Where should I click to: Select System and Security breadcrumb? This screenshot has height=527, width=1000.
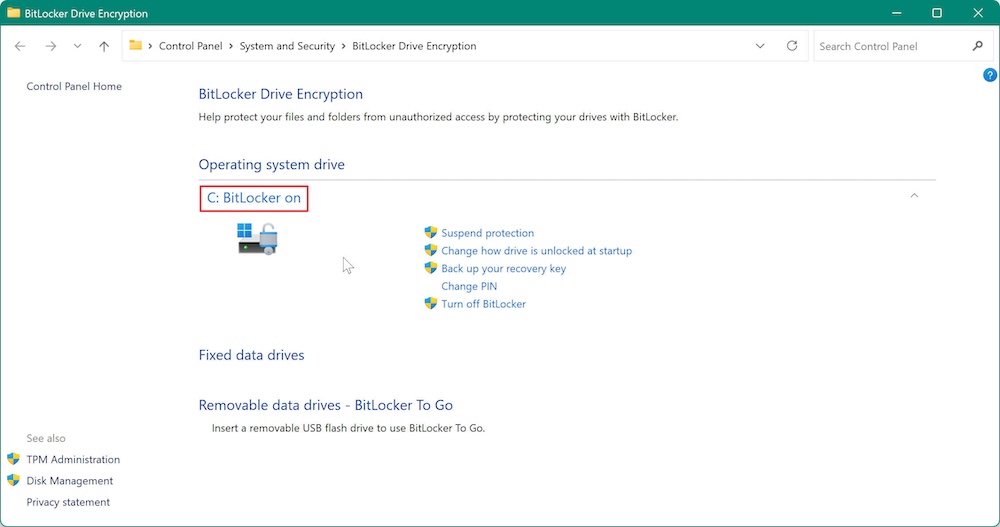tap(287, 46)
